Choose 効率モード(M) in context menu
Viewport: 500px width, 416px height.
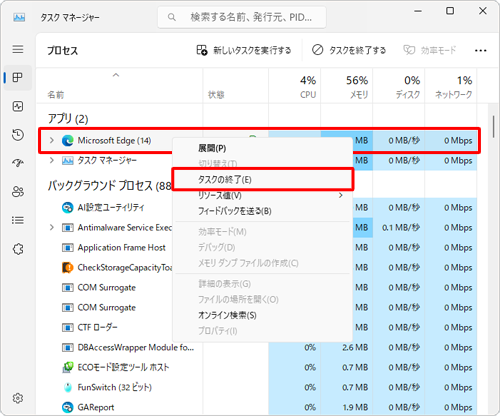pos(262,232)
